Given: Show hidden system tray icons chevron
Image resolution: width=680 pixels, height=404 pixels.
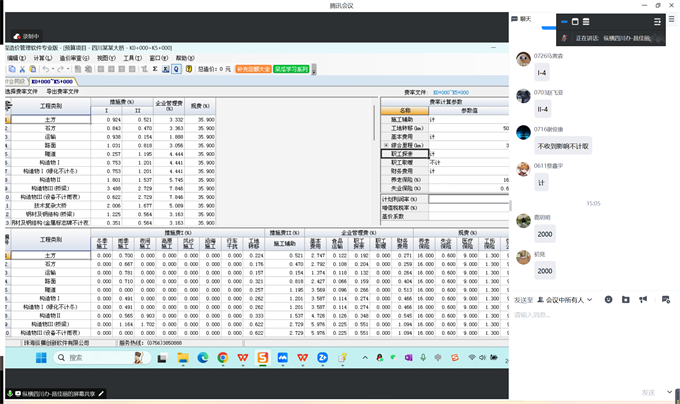Looking at the screenshot, I should [x=365, y=358].
